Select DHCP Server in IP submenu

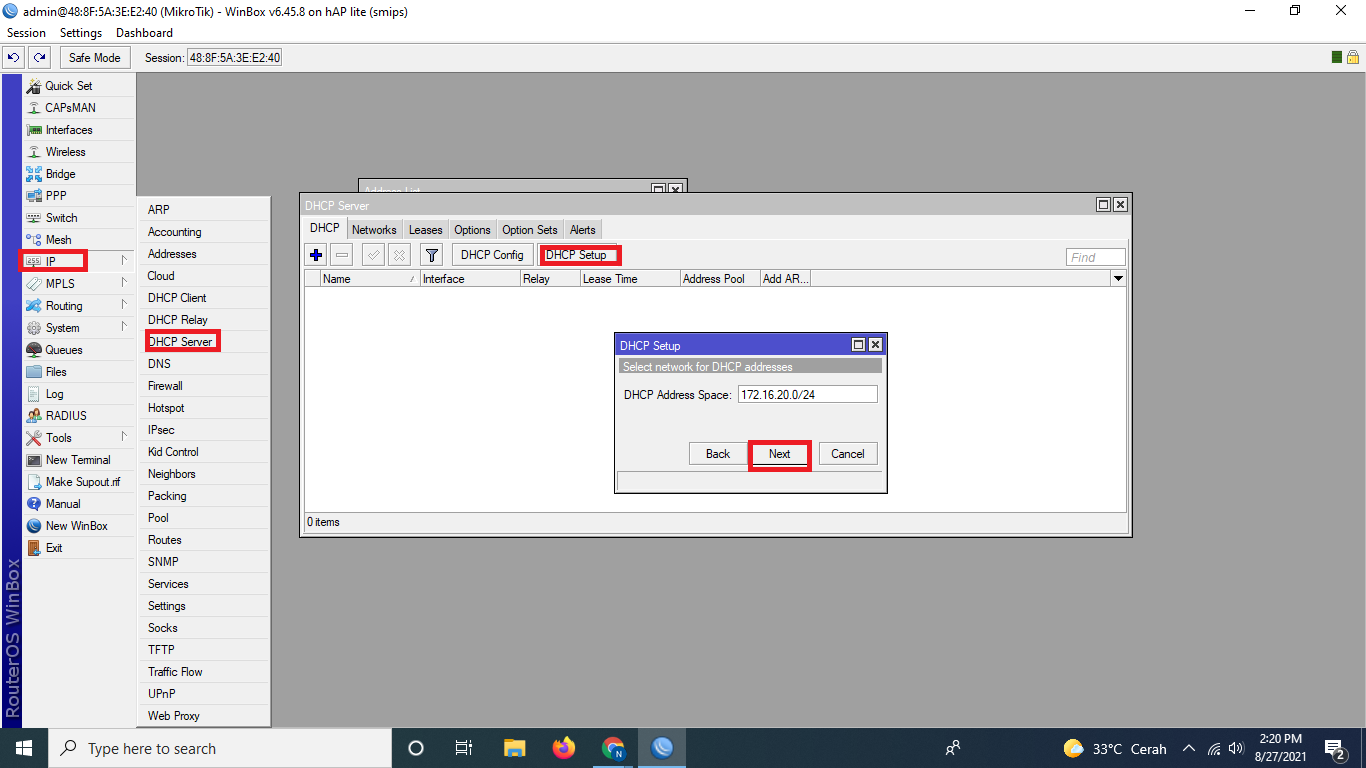click(x=204, y=342)
